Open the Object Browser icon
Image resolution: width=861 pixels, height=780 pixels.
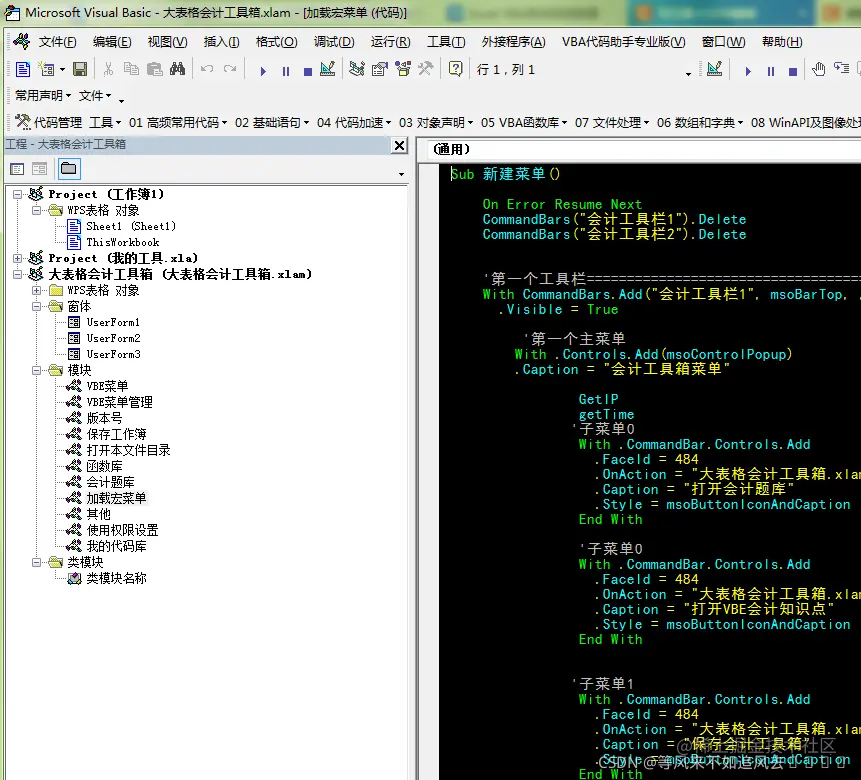click(404, 69)
